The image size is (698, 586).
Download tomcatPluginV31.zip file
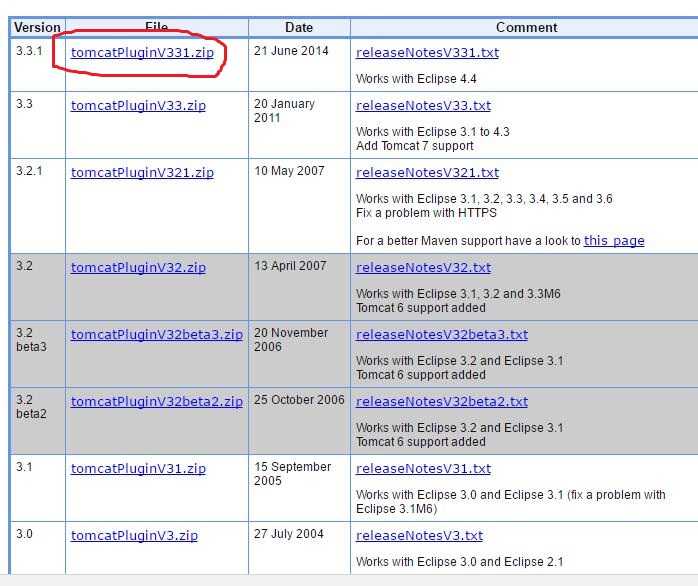pos(138,468)
